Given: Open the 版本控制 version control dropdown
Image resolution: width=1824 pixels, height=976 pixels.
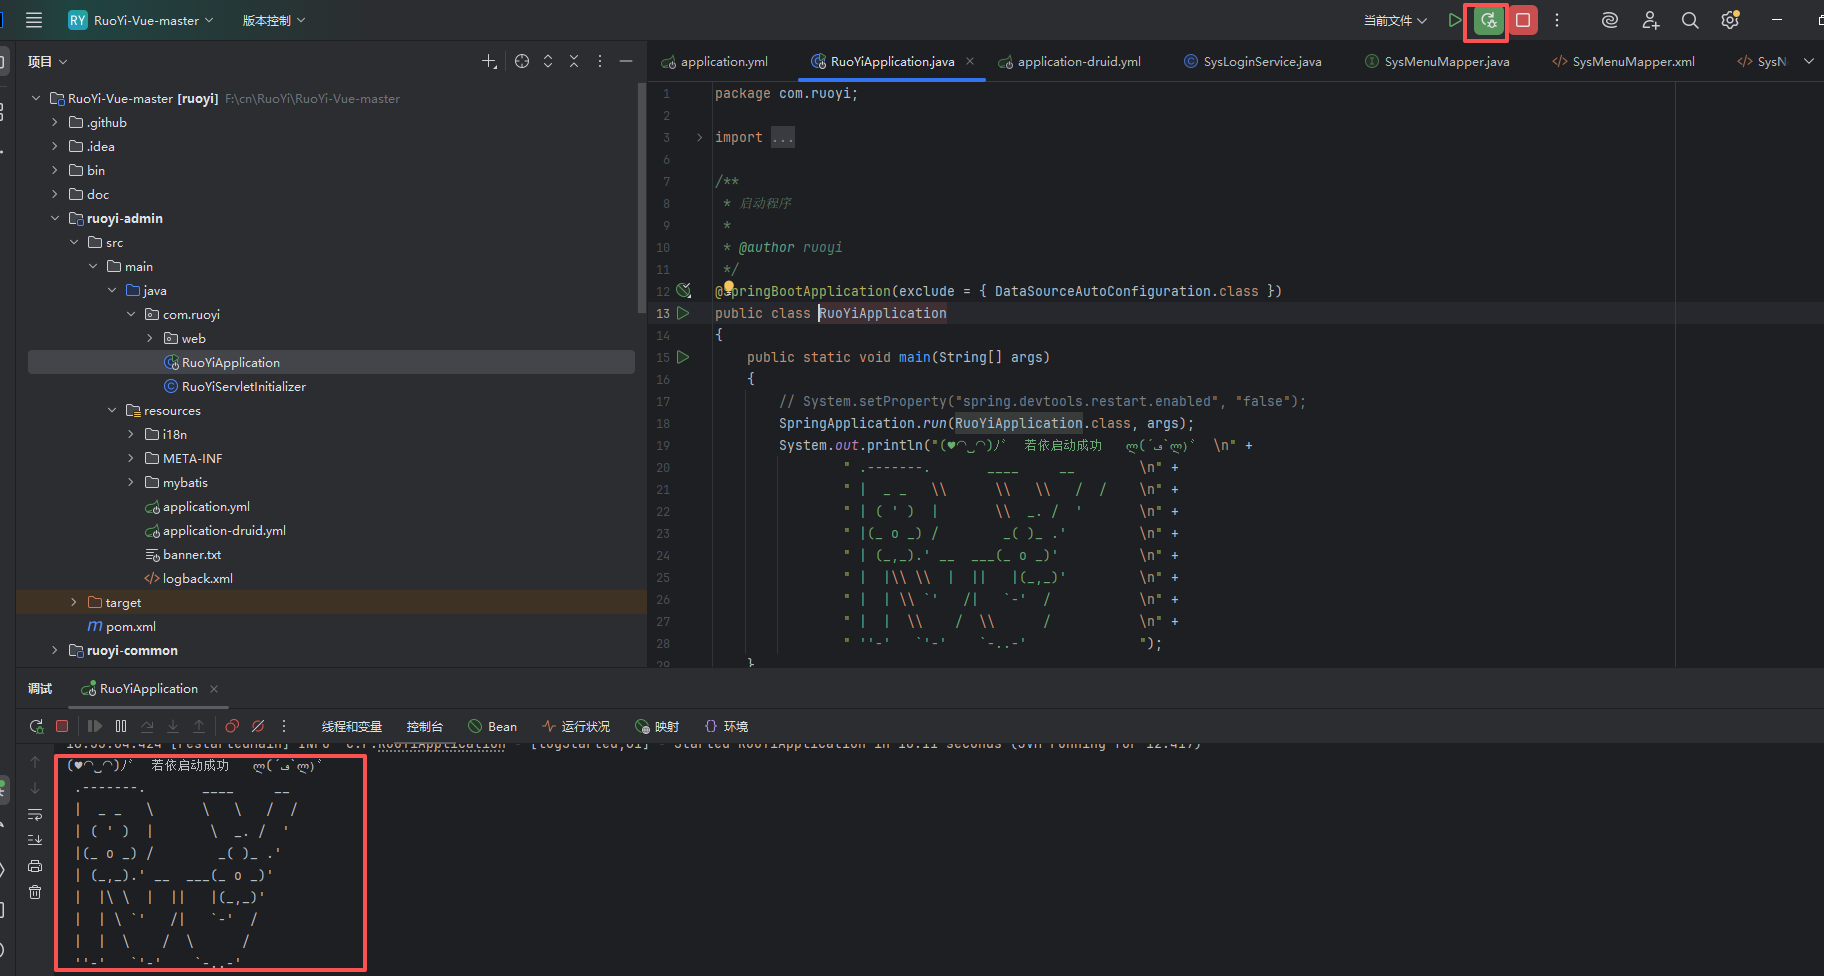Looking at the screenshot, I should pos(274,20).
